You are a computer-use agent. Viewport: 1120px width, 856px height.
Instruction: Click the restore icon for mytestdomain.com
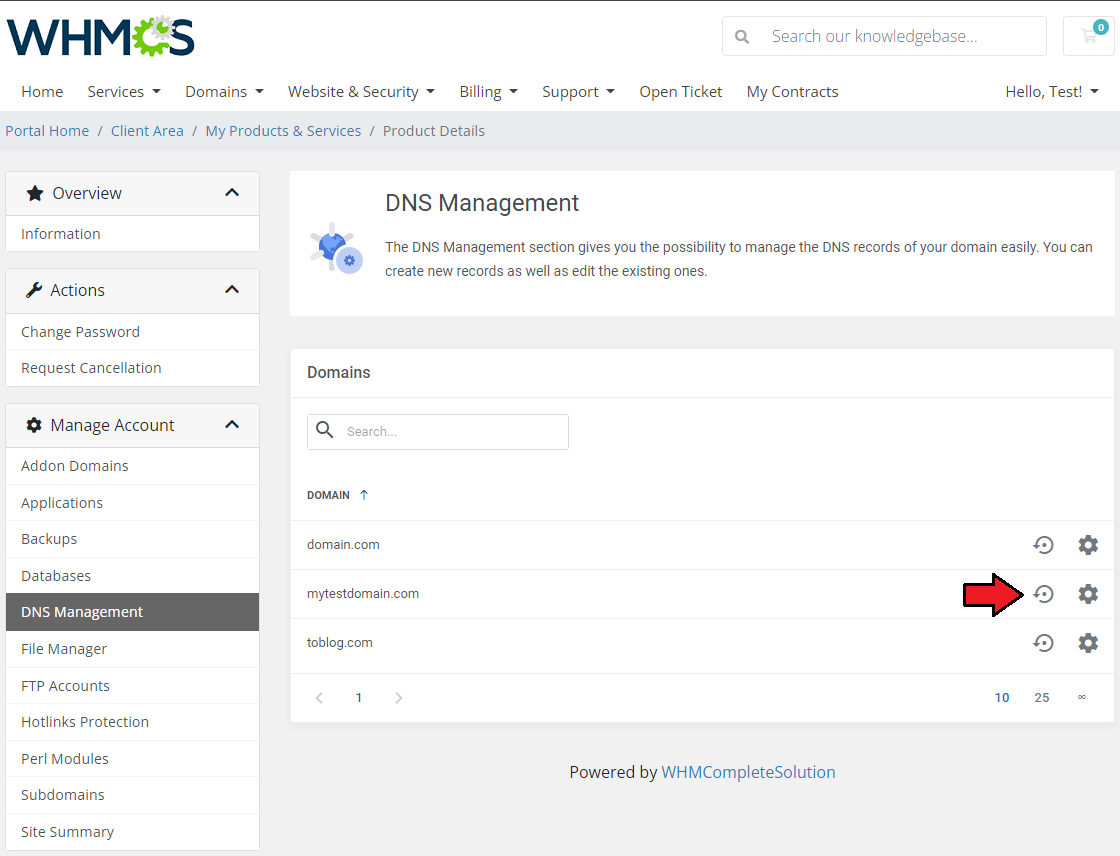click(1044, 594)
